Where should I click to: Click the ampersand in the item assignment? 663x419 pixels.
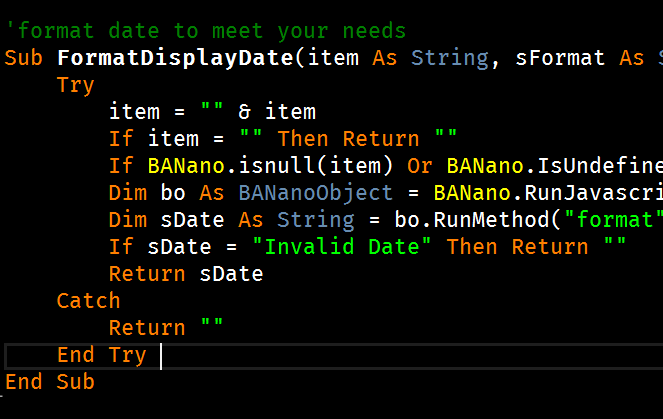(245, 111)
